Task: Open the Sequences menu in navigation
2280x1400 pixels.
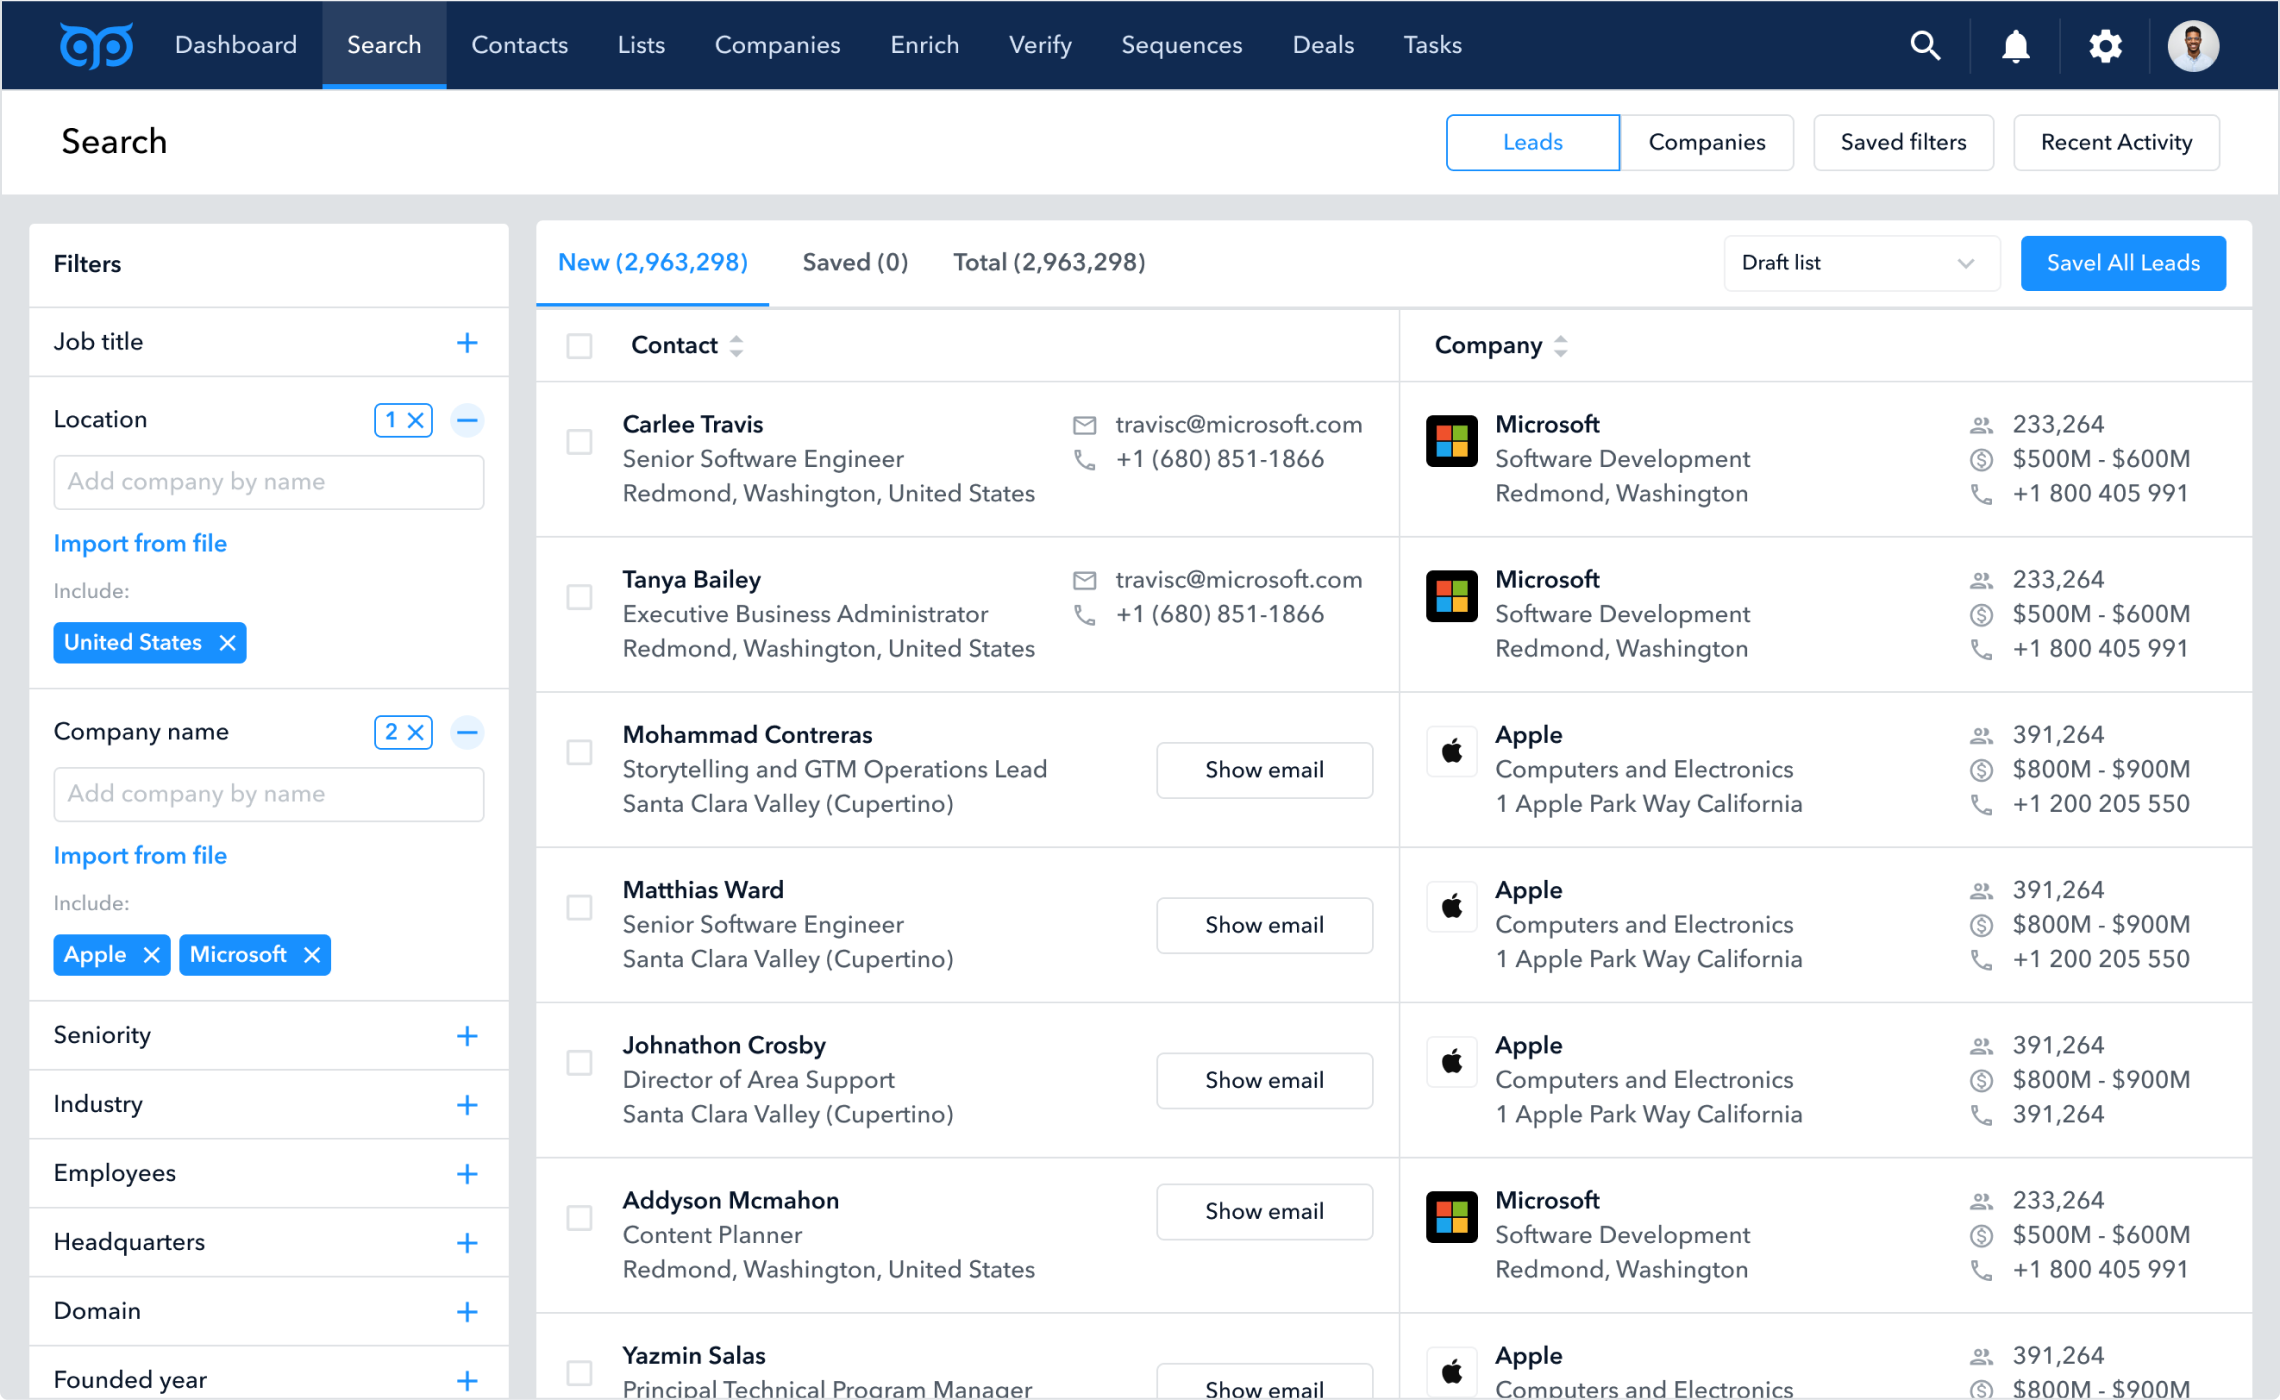Action: click(x=1181, y=45)
